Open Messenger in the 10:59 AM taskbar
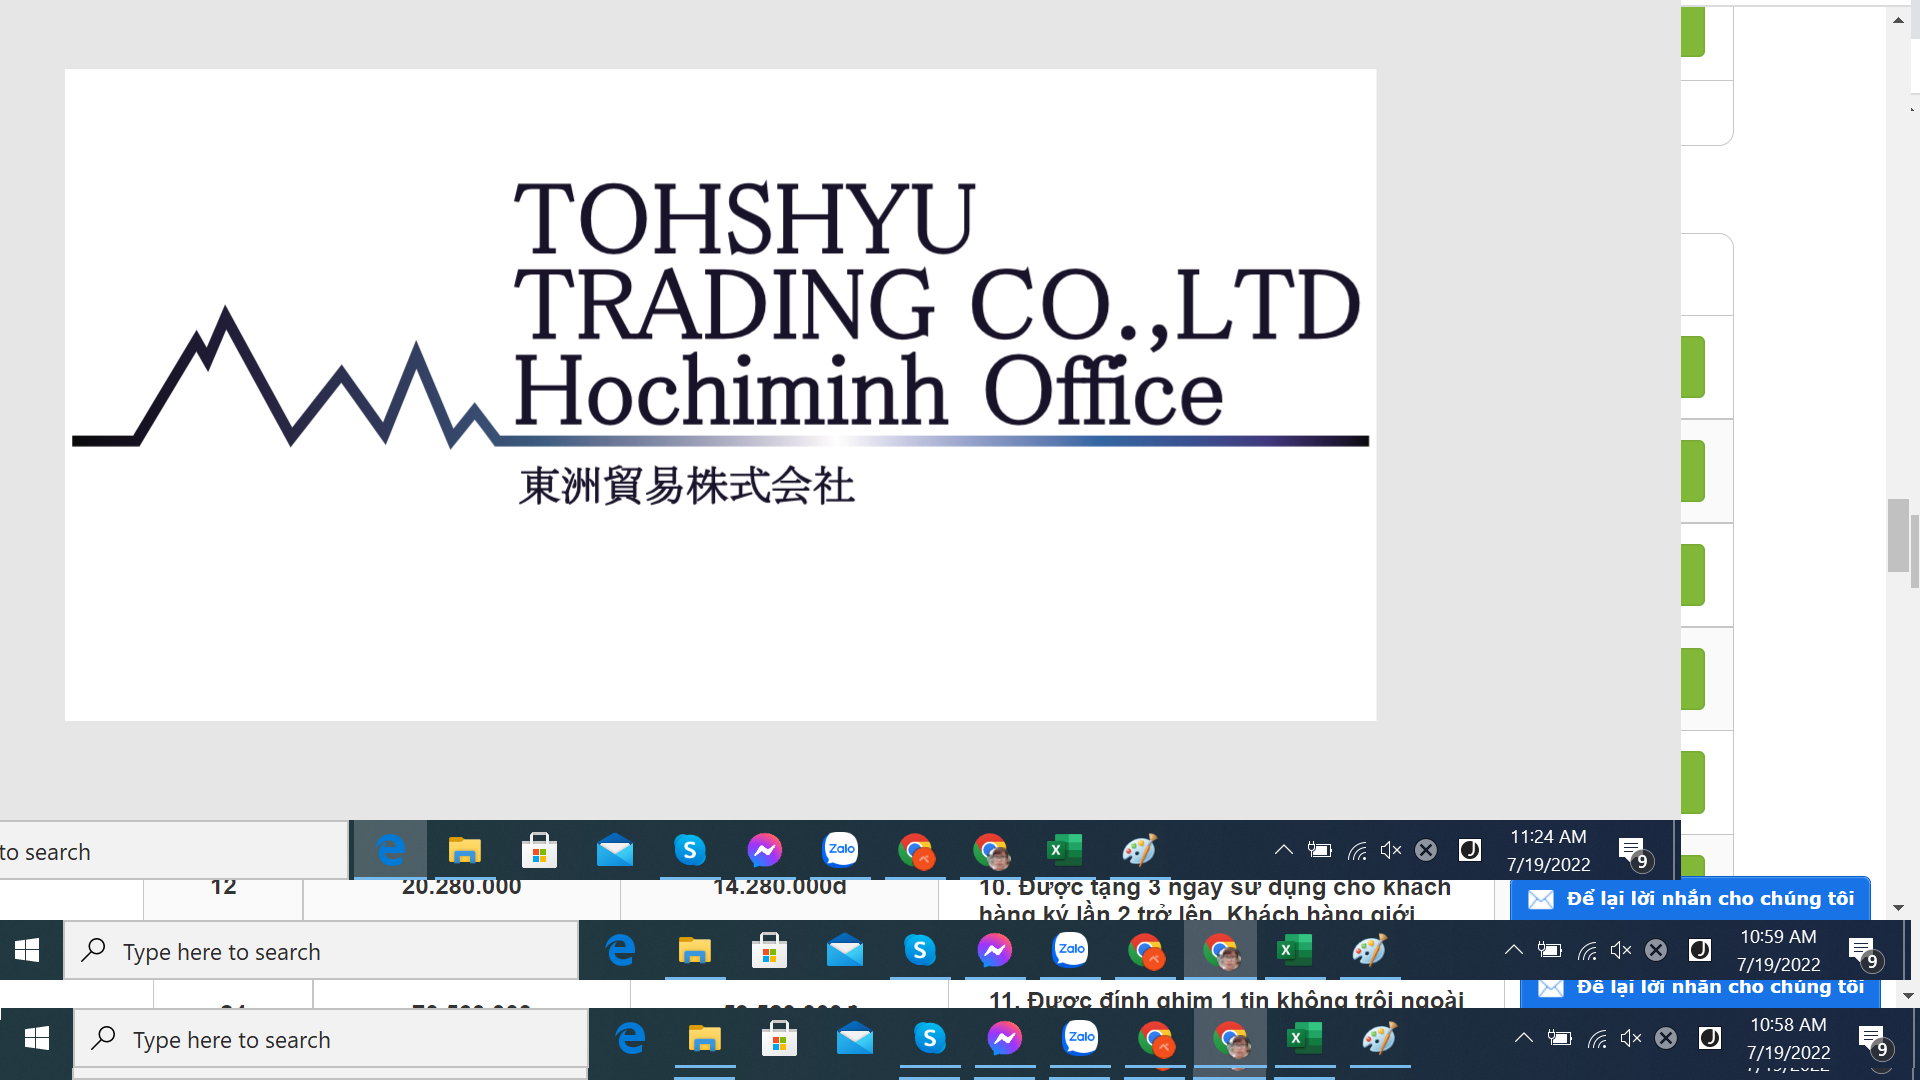 click(x=995, y=951)
